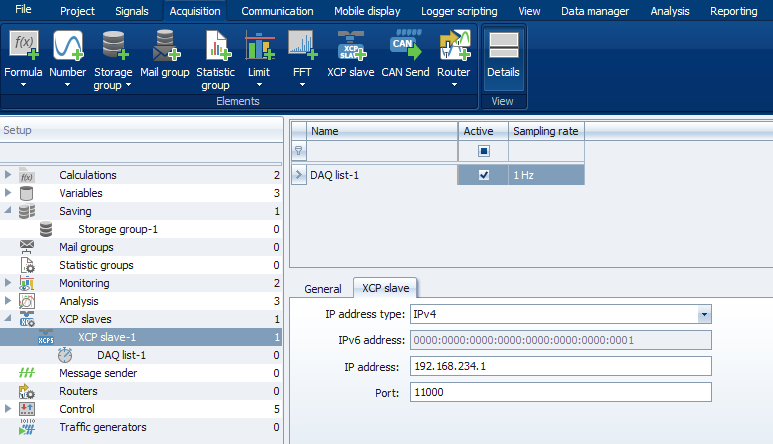Open the IP address type dropdown

[x=704, y=315]
